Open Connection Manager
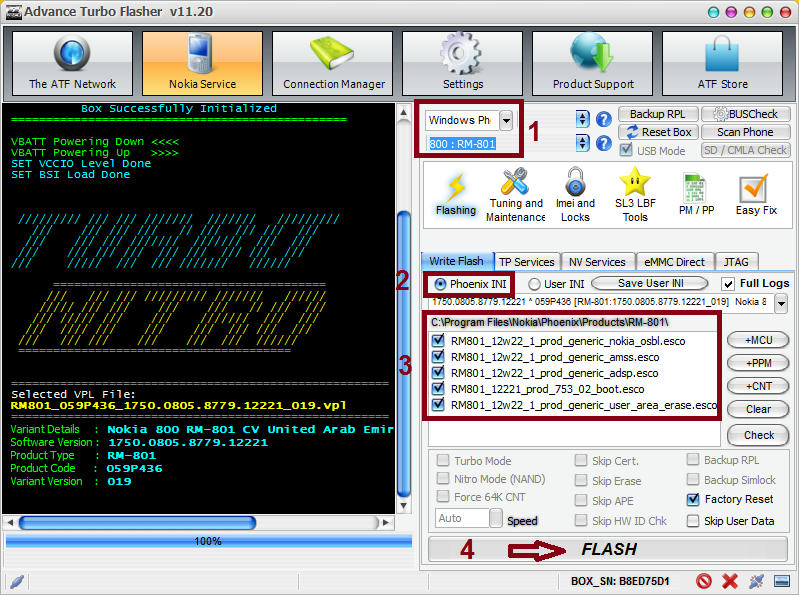The width and height of the screenshot is (799, 595). pos(333,63)
